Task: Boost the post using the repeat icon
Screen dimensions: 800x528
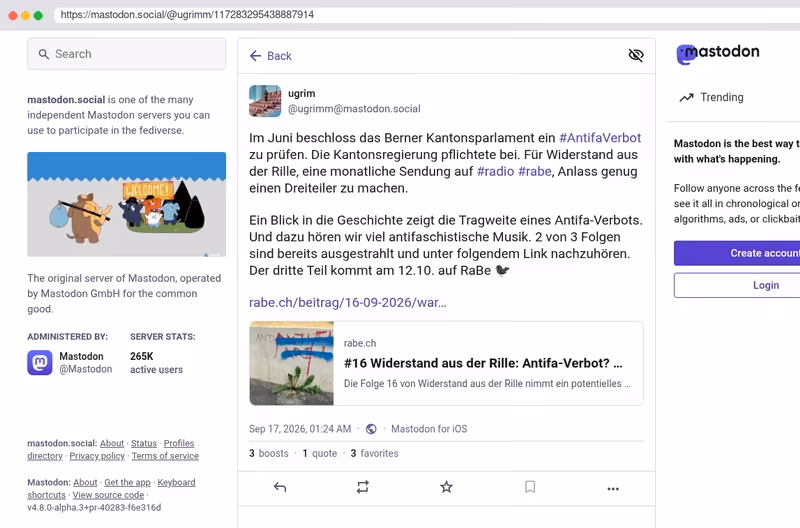Action: [363, 487]
